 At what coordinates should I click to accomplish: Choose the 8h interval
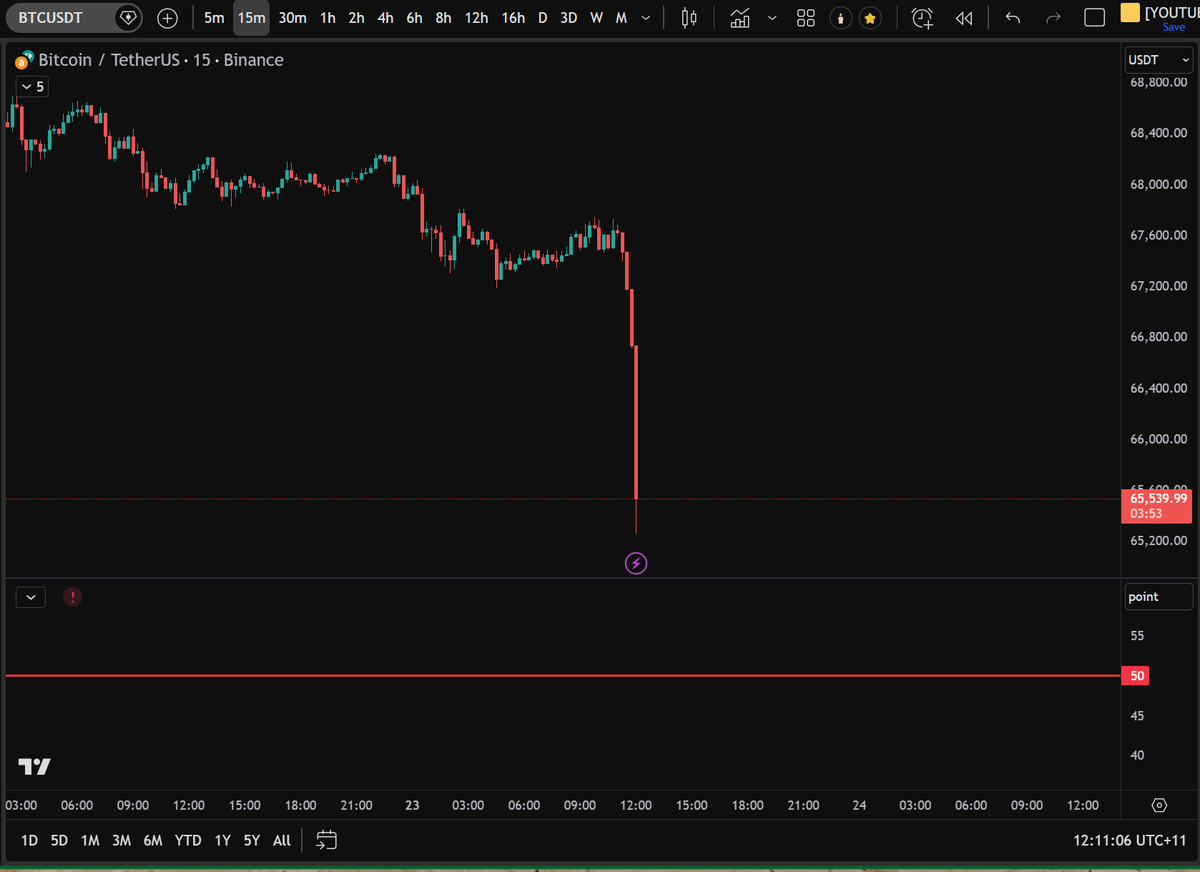[443, 18]
